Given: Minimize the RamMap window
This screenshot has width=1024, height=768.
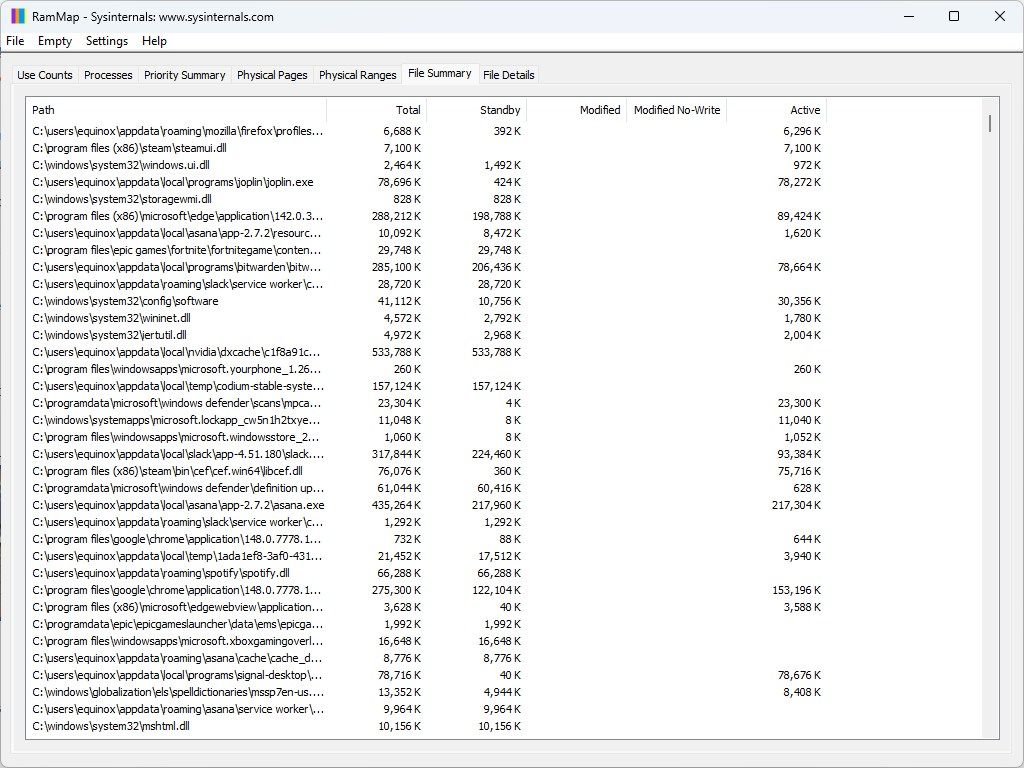Looking at the screenshot, I should (x=908, y=16).
